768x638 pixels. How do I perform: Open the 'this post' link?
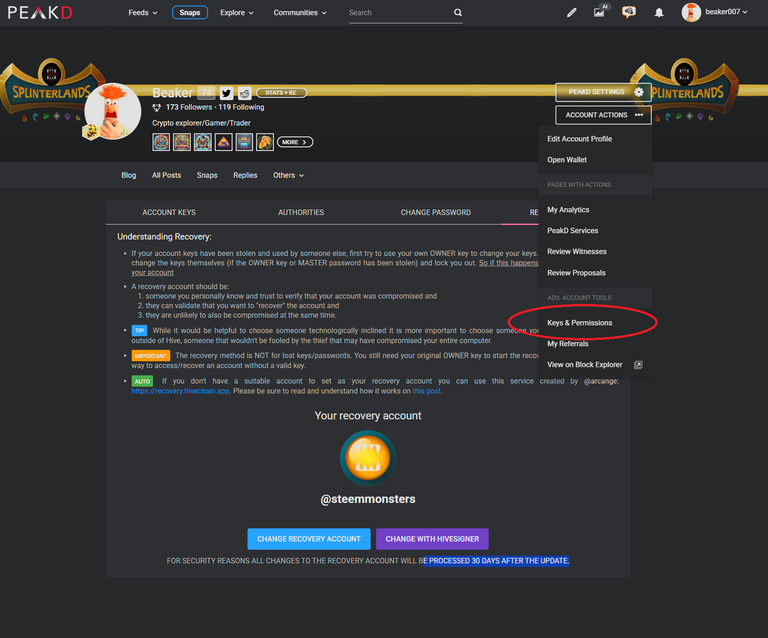tap(426, 391)
